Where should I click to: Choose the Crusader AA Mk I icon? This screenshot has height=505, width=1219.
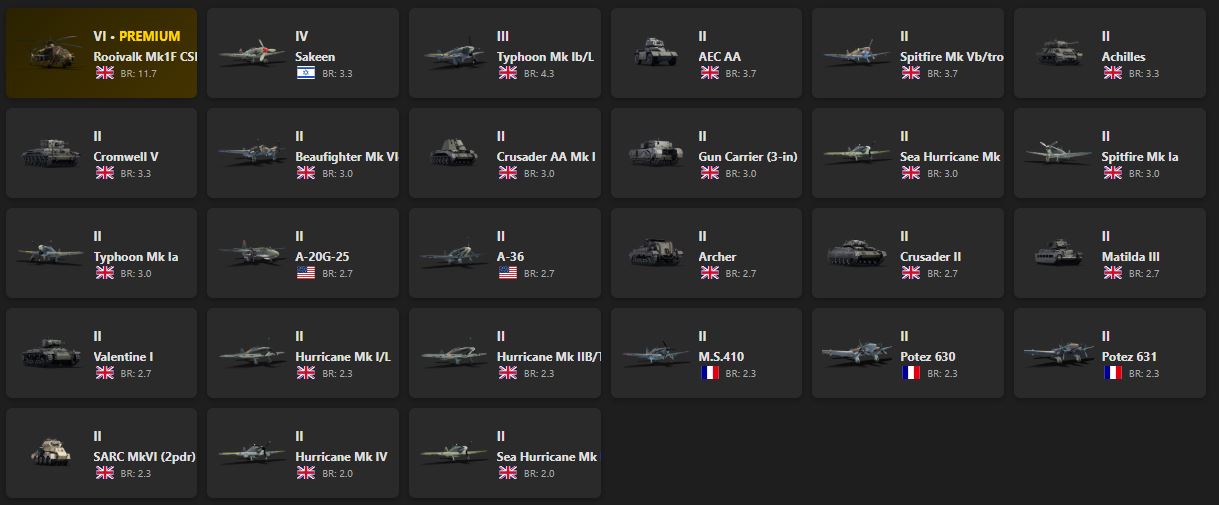pyautogui.click(x=453, y=154)
